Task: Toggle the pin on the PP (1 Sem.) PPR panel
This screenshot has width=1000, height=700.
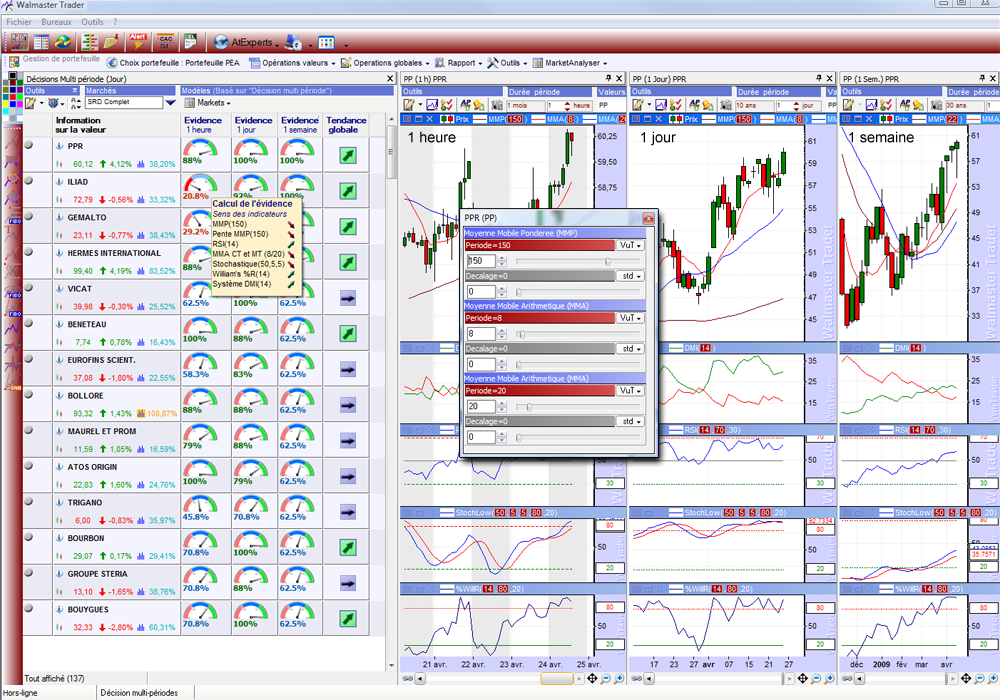Action: click(982, 78)
